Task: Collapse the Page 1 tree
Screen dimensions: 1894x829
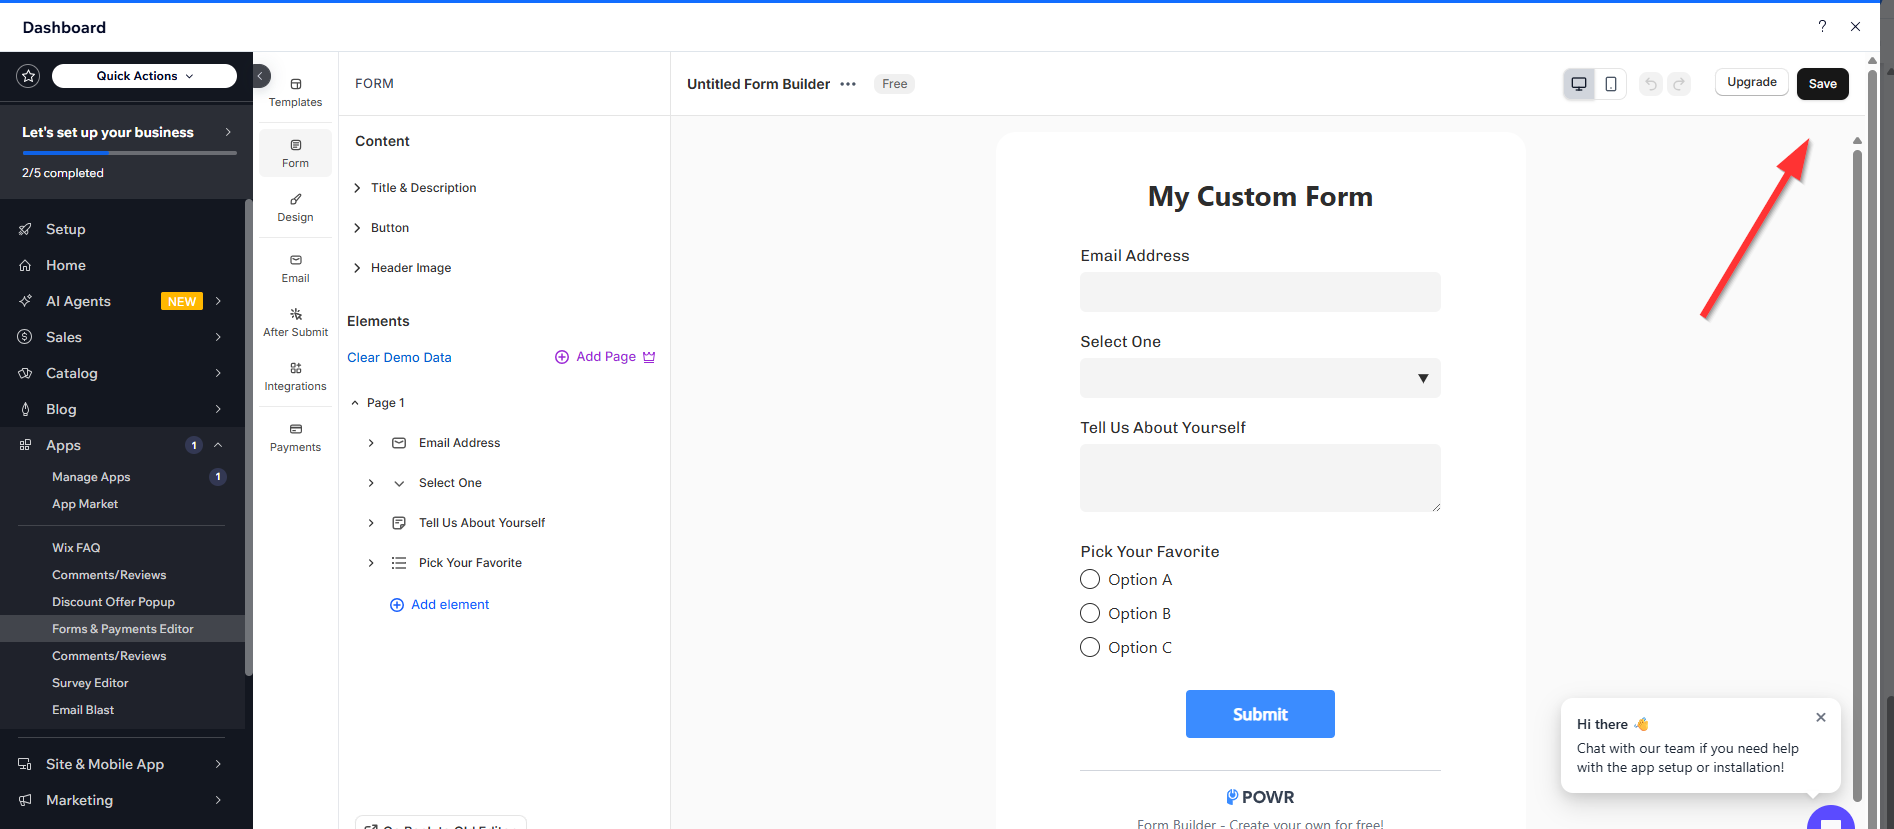Action: click(355, 403)
